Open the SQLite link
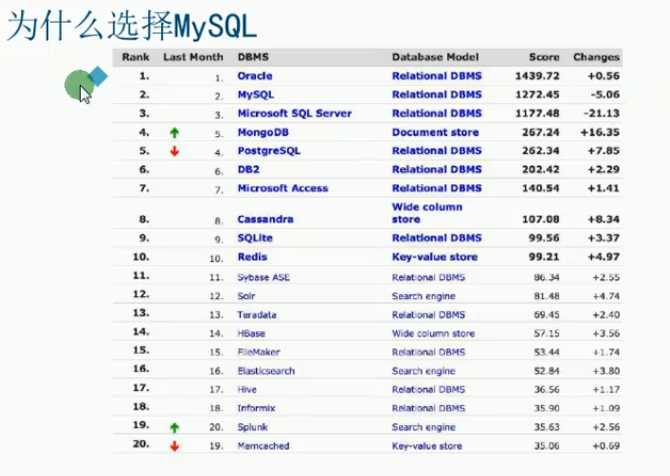 pyautogui.click(x=255, y=238)
